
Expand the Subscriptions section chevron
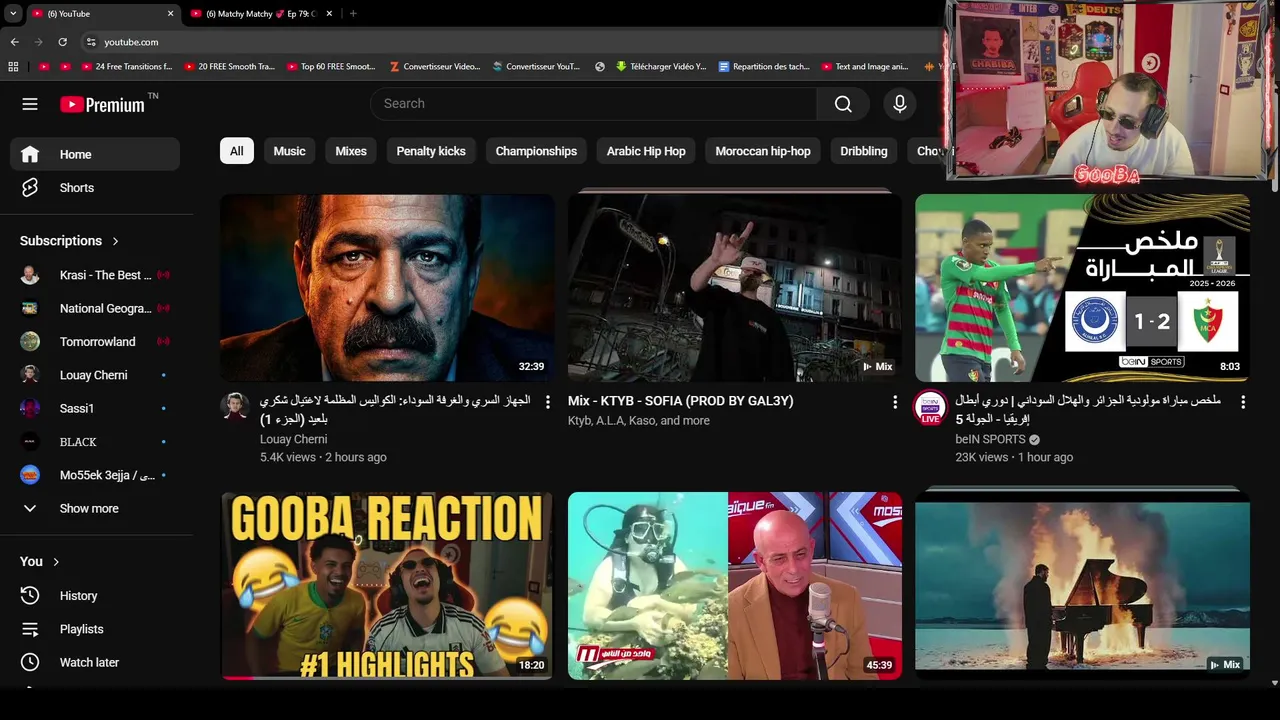point(115,241)
